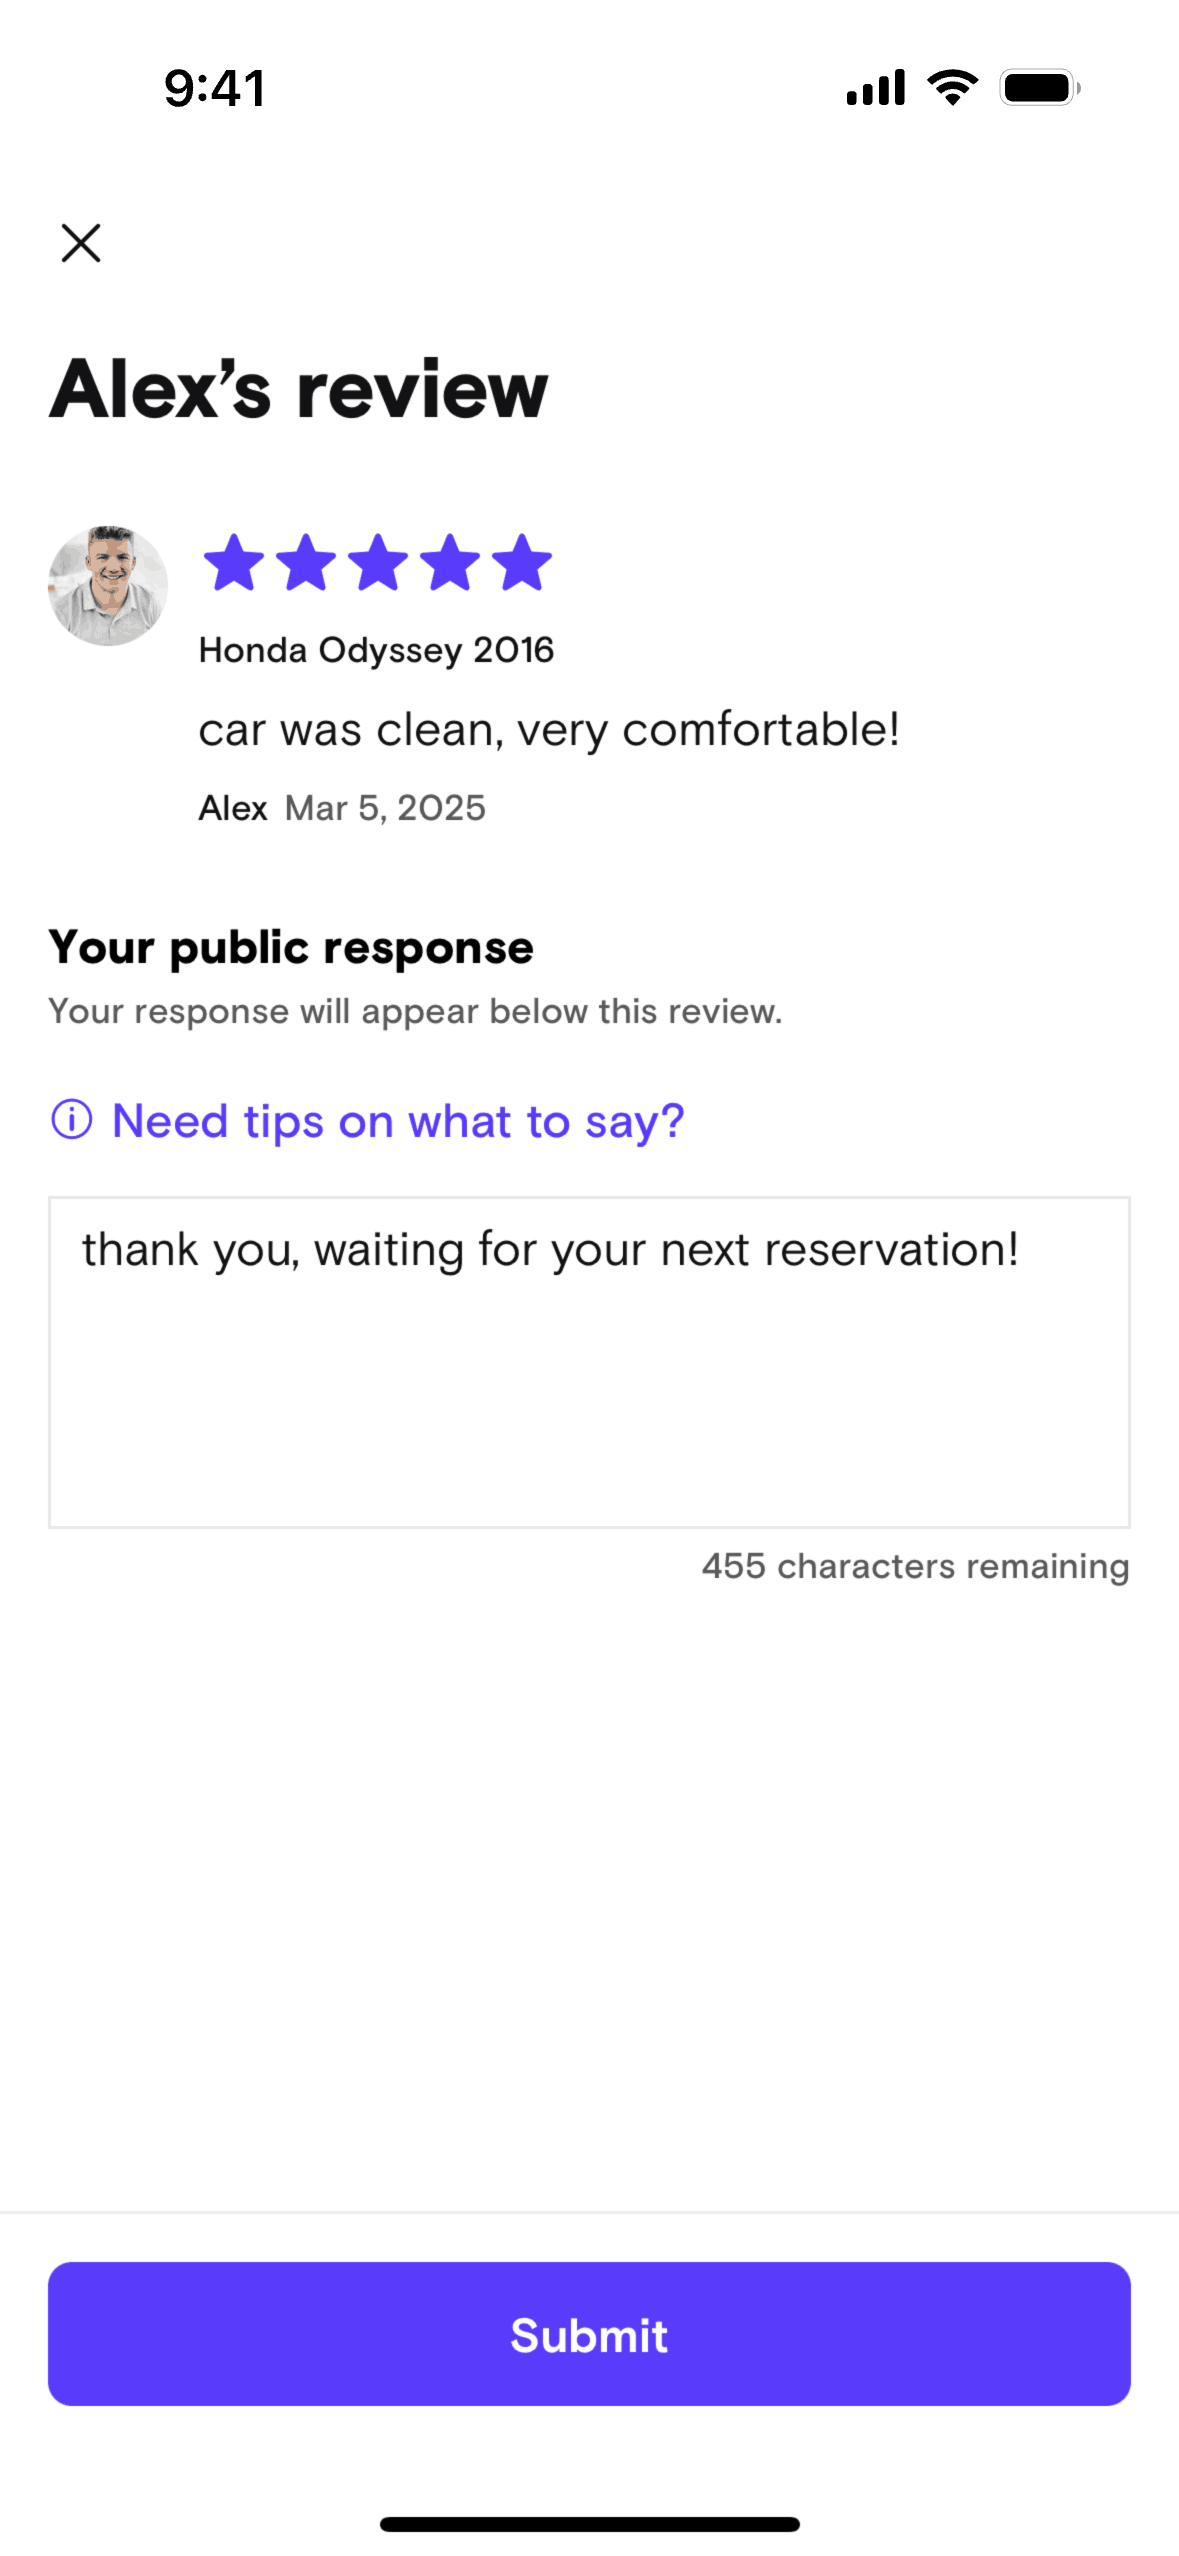Viewport: 1179px width, 2556px height.
Task: Tap the Wi-Fi status icon
Action: pos(953,88)
